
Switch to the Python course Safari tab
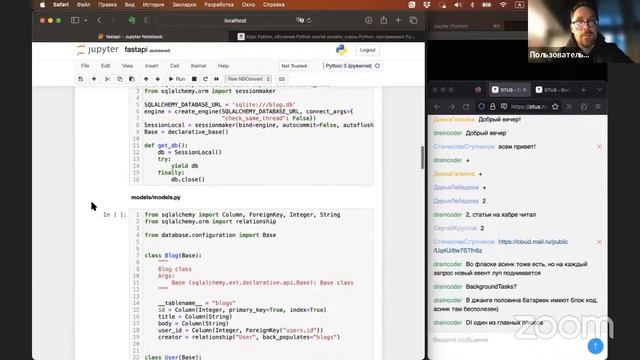(x=327, y=37)
